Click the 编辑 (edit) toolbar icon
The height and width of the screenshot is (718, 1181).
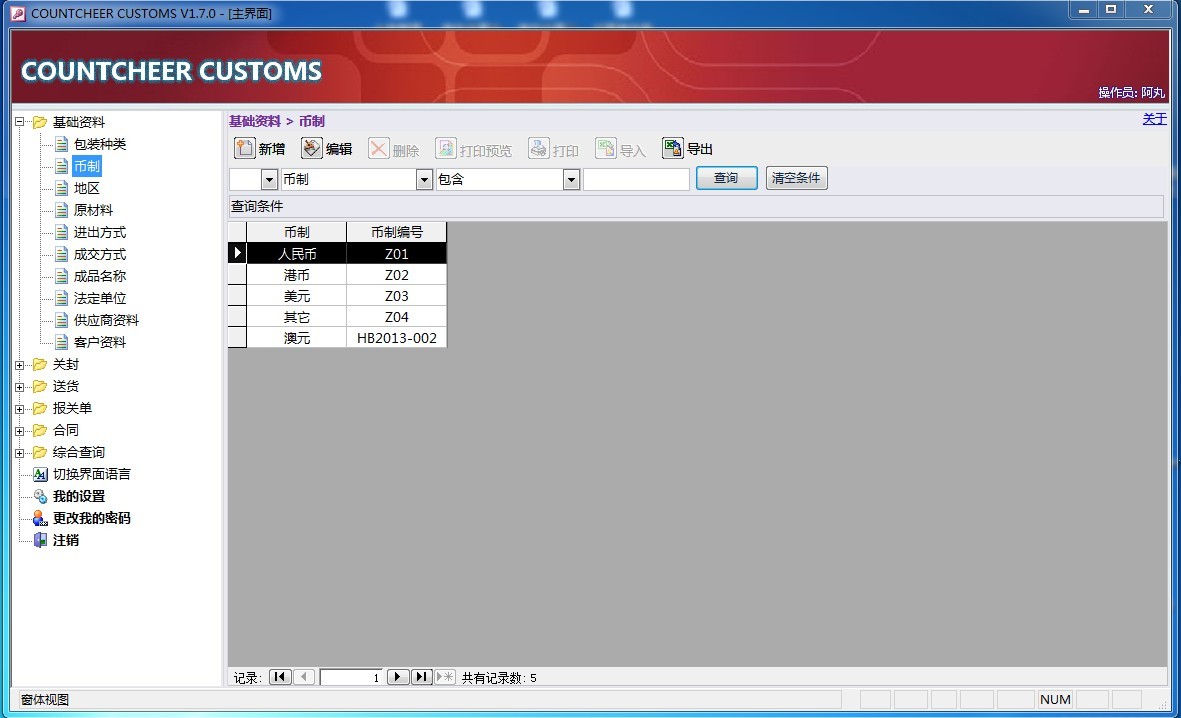(x=311, y=148)
